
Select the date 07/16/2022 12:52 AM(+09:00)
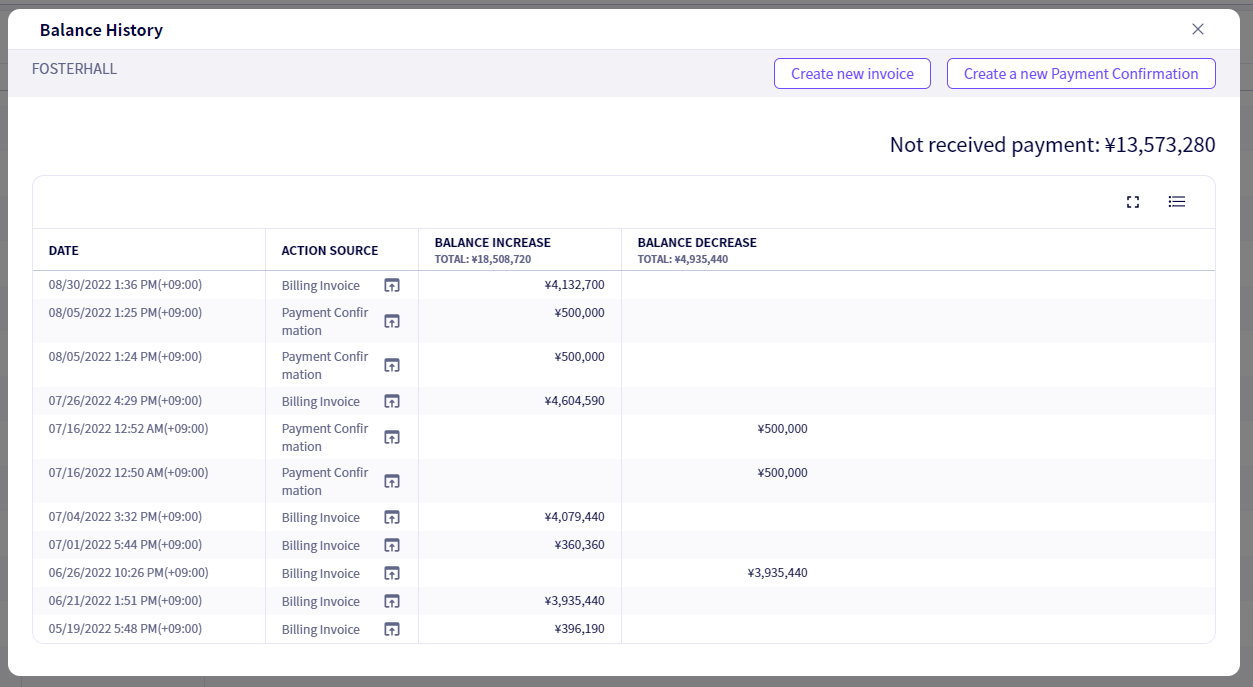click(129, 429)
